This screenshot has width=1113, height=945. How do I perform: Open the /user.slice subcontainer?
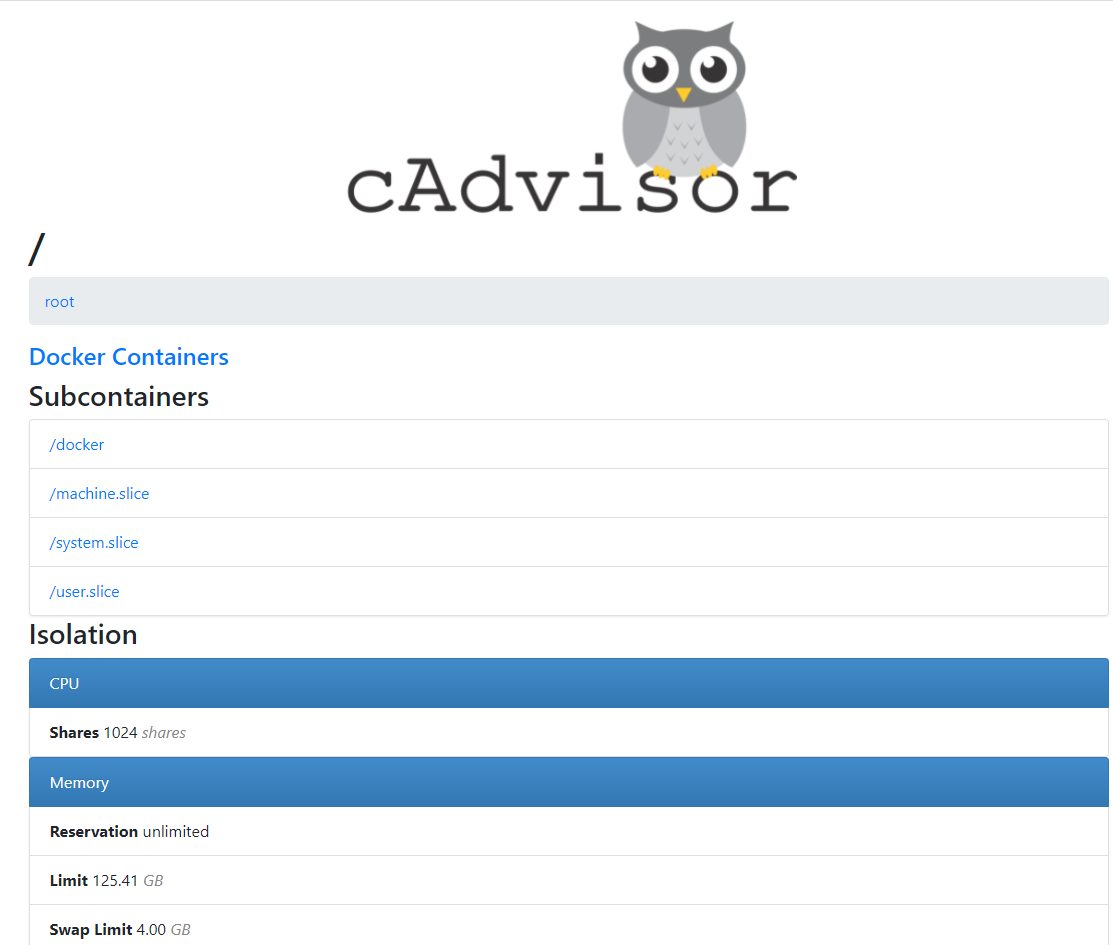coord(84,591)
